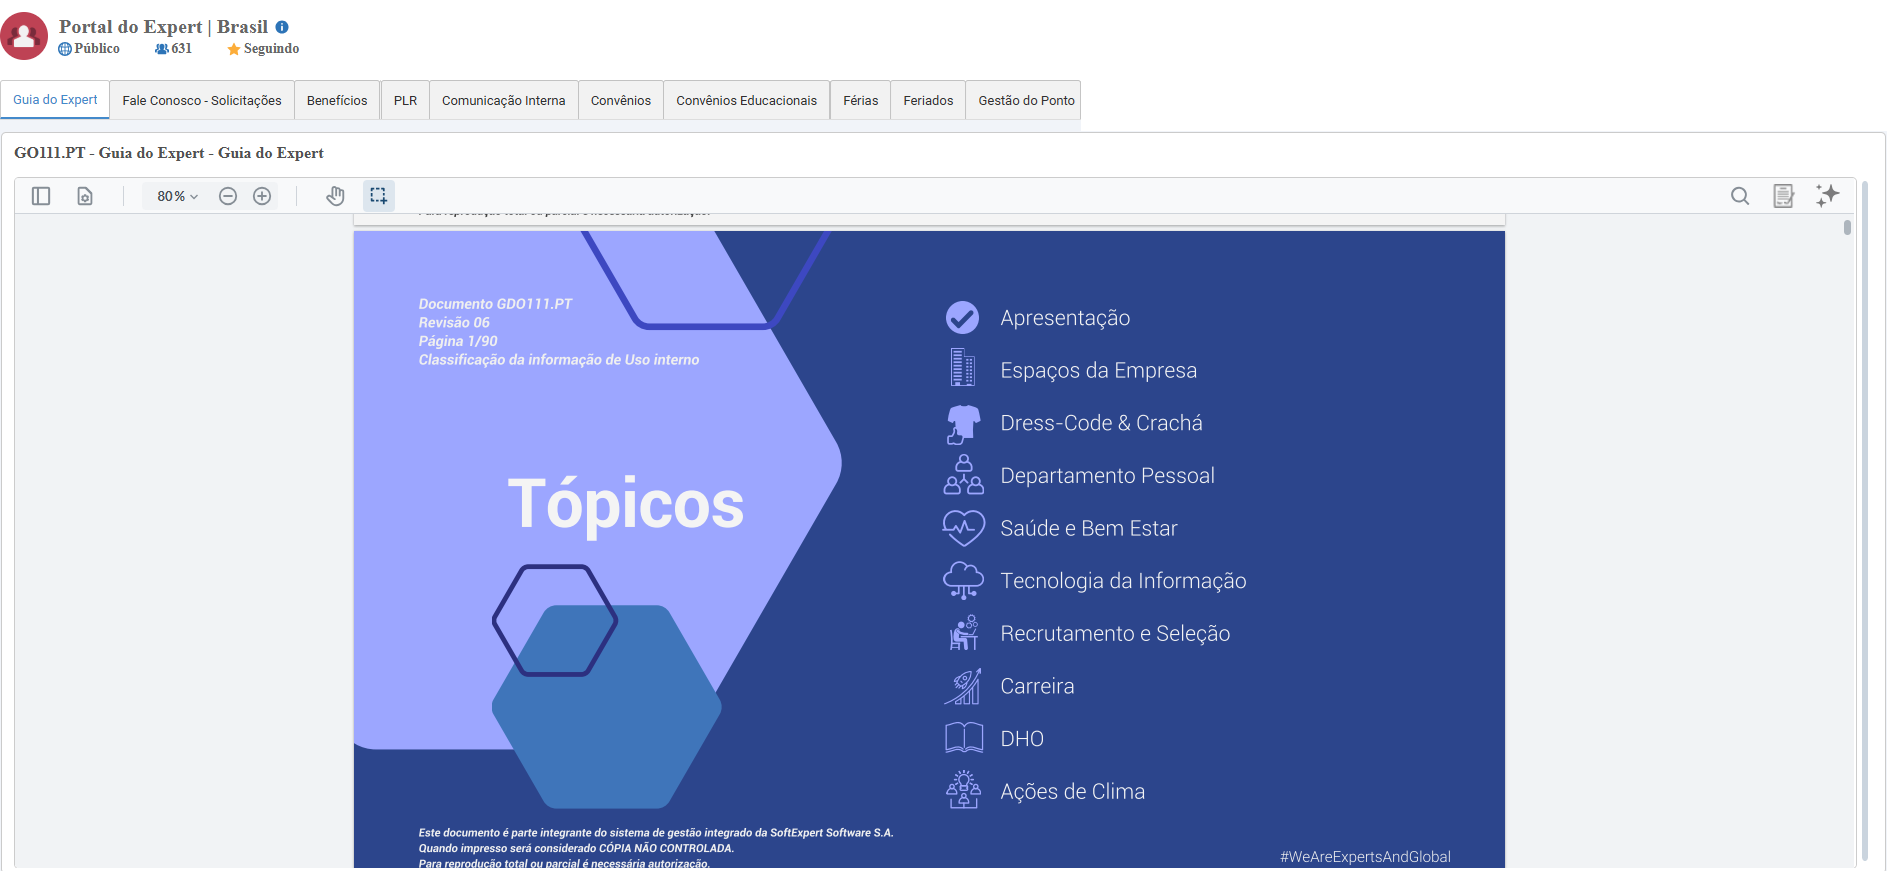The width and height of the screenshot is (1887, 871).
Task: Zoom in with the plus icon
Action: pyautogui.click(x=262, y=196)
